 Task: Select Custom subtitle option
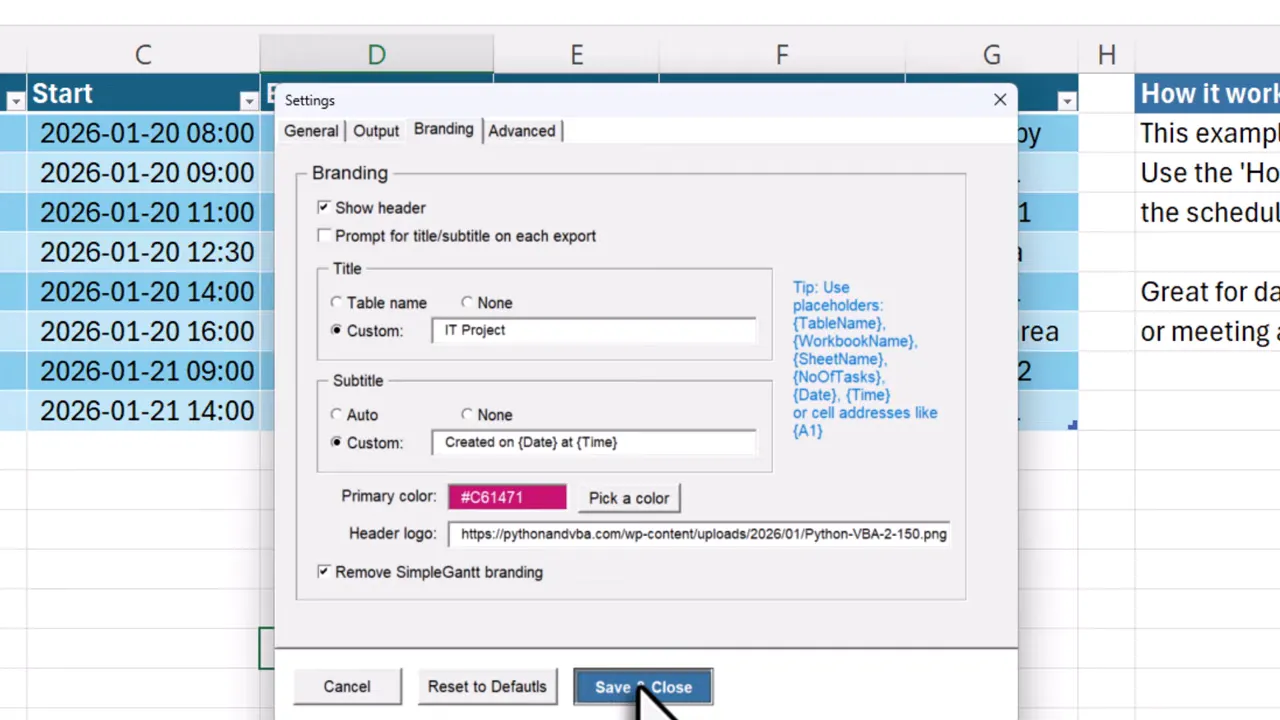click(336, 442)
